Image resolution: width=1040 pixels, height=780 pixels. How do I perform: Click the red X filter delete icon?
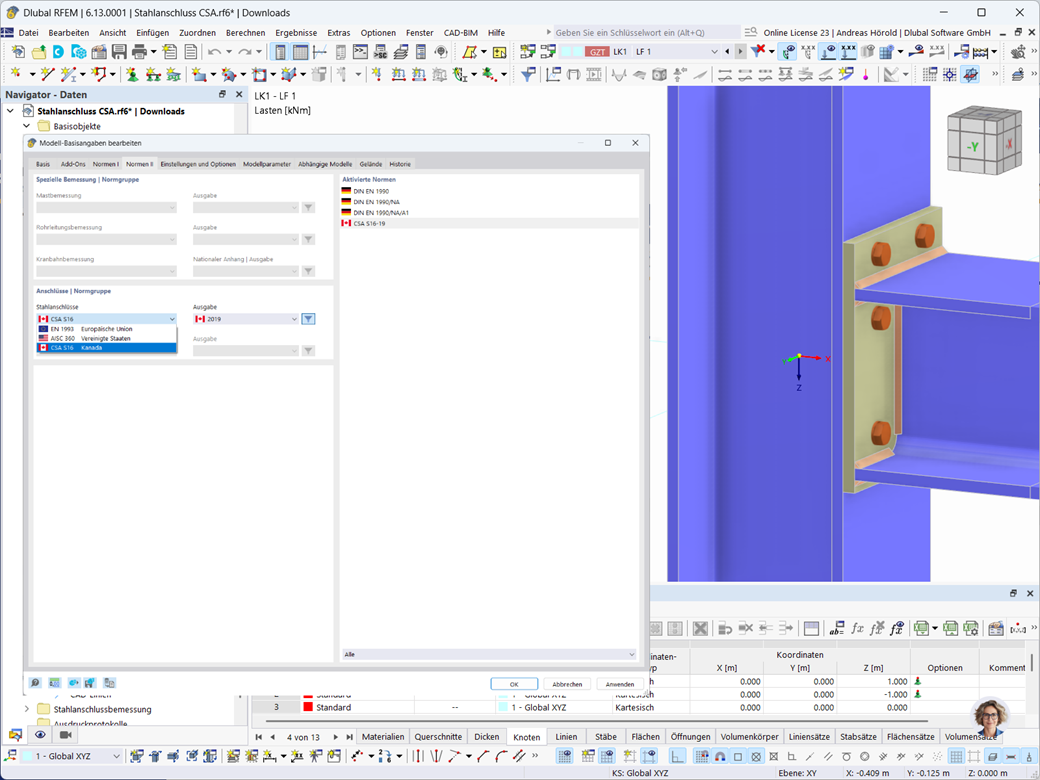click(x=758, y=52)
